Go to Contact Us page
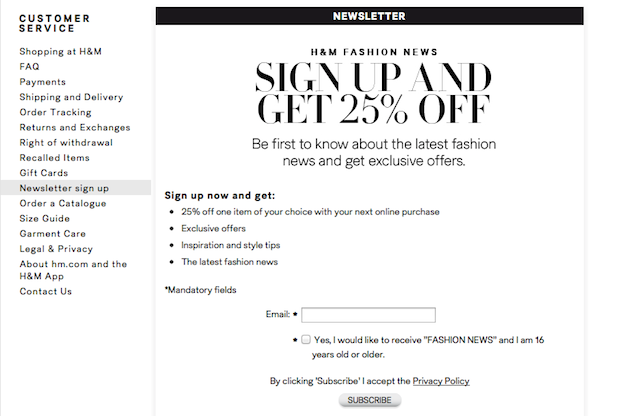 (x=45, y=291)
